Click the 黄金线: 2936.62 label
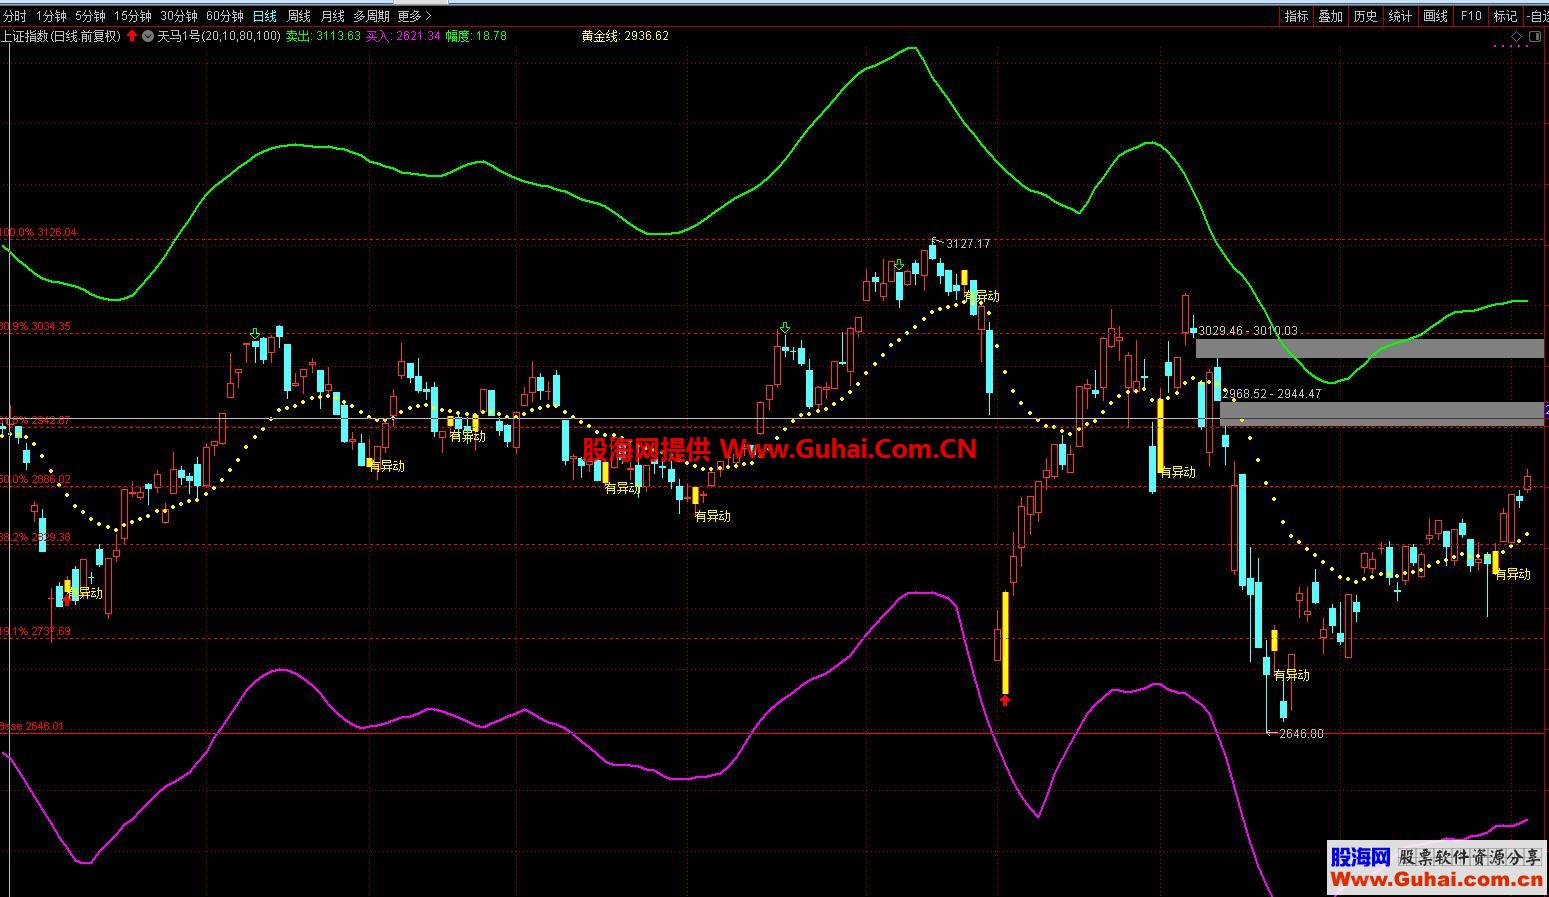Viewport: 1549px width, 897px height. tap(625, 36)
